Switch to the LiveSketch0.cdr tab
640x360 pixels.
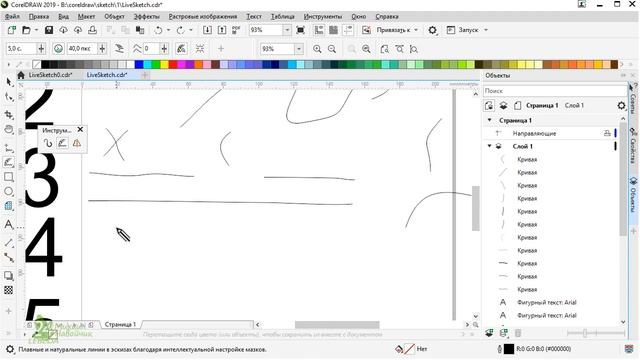50,75
